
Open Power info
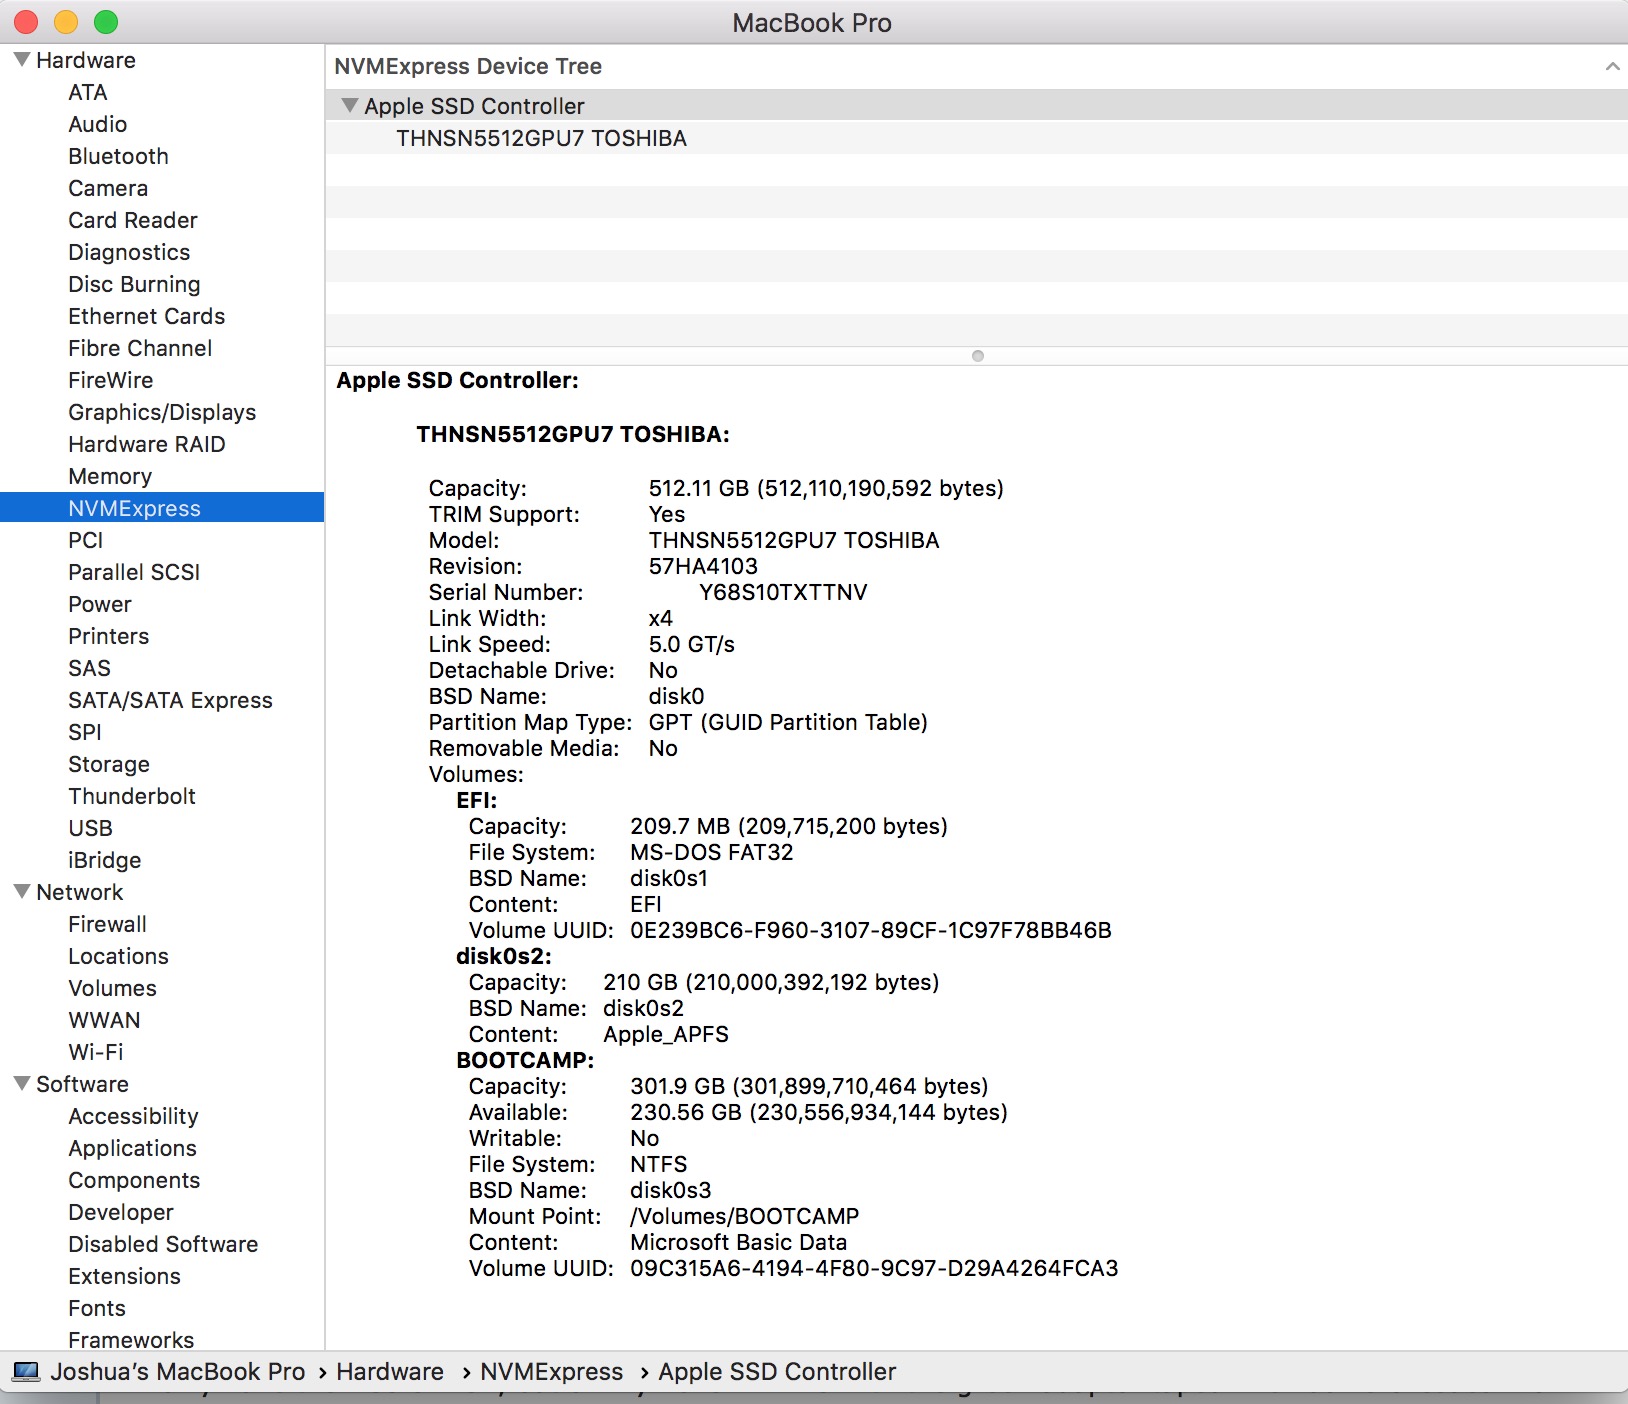point(100,604)
